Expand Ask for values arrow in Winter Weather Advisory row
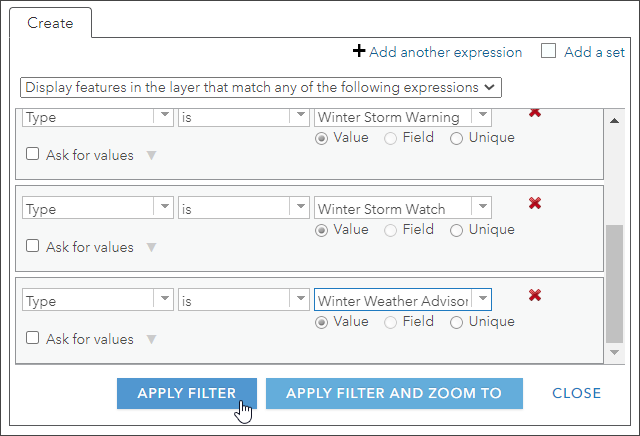 (x=152, y=339)
